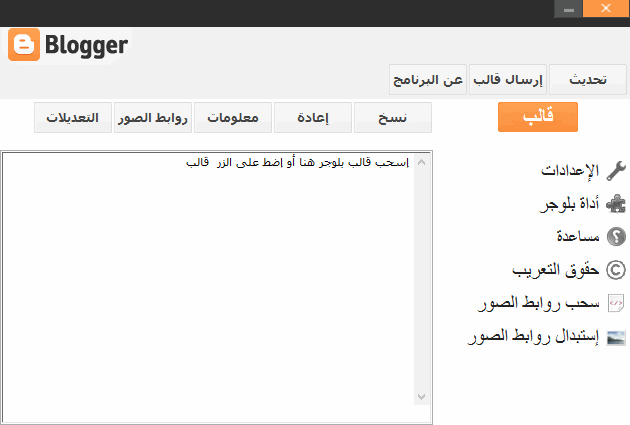Open the الإعدادات settings entry
Viewport: 630px width, 425px height.
(x=570, y=171)
